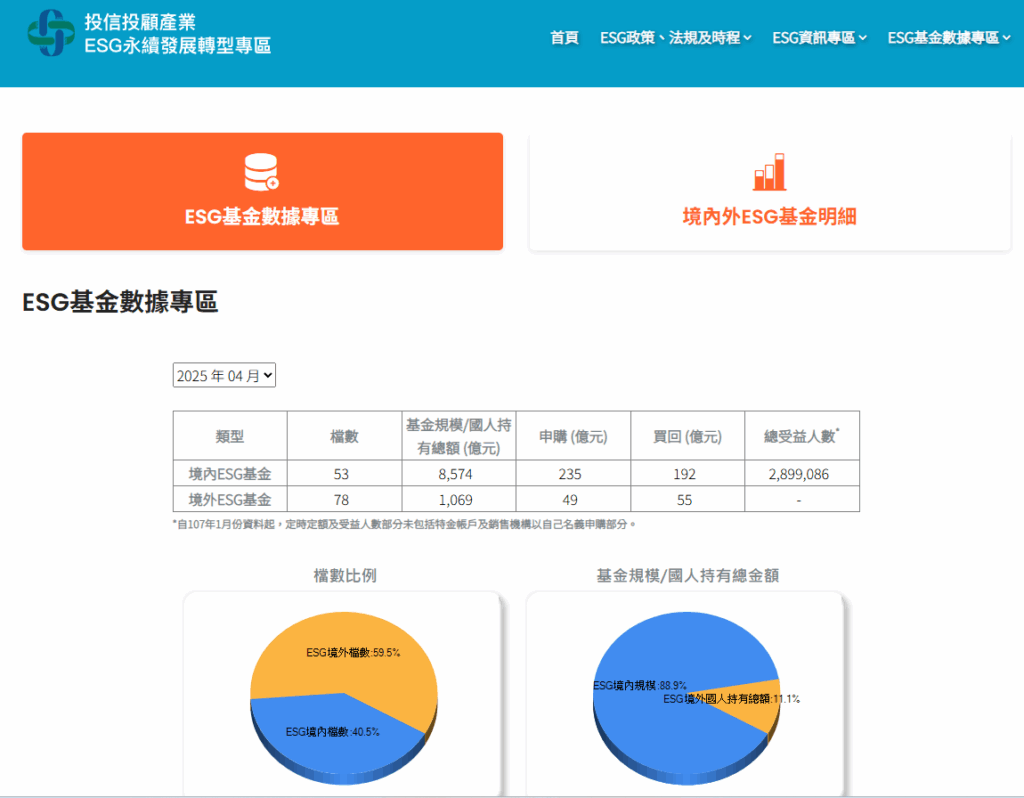
Task: Click the 申購 (億元) column header
Action: (573, 436)
